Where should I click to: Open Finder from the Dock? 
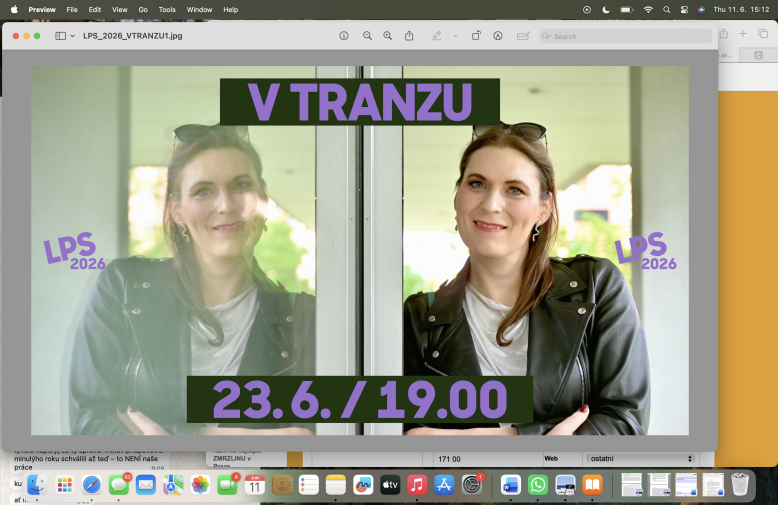(37, 485)
